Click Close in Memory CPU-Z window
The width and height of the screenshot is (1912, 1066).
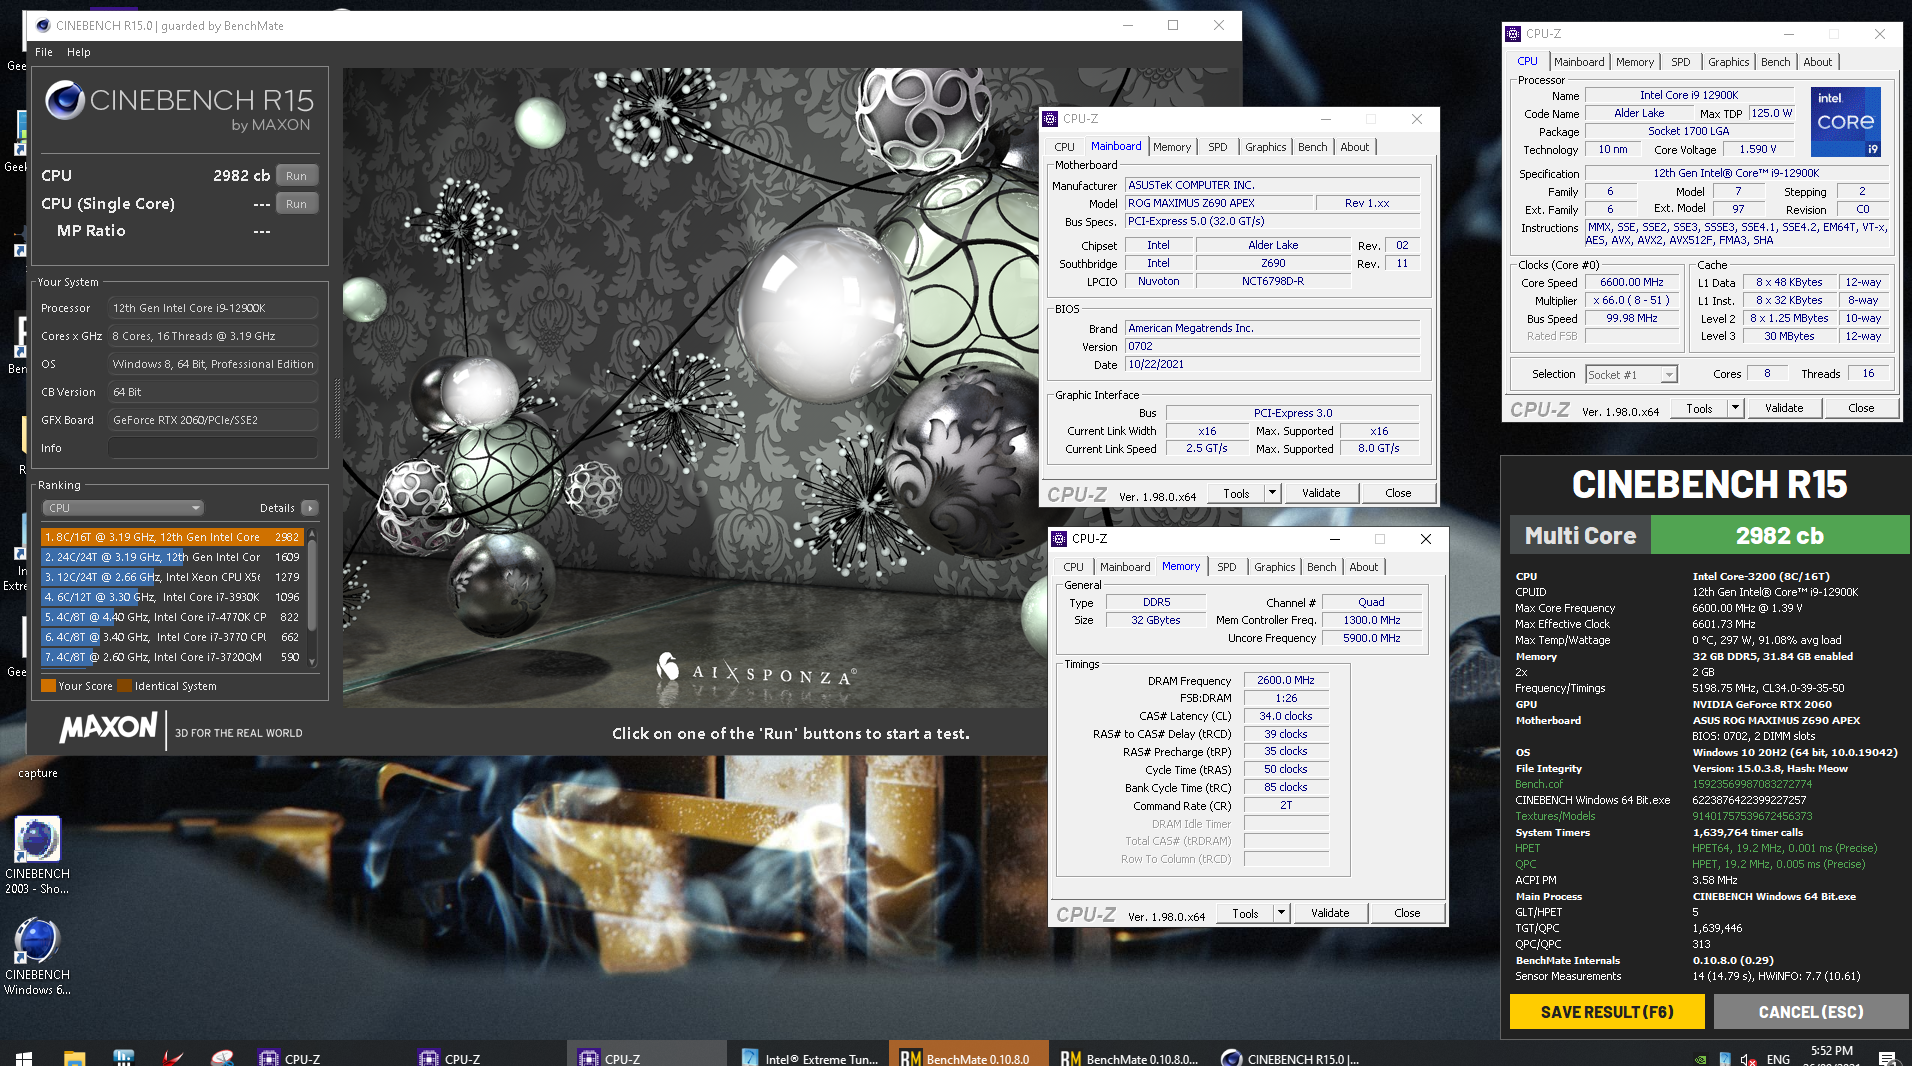coord(1407,913)
